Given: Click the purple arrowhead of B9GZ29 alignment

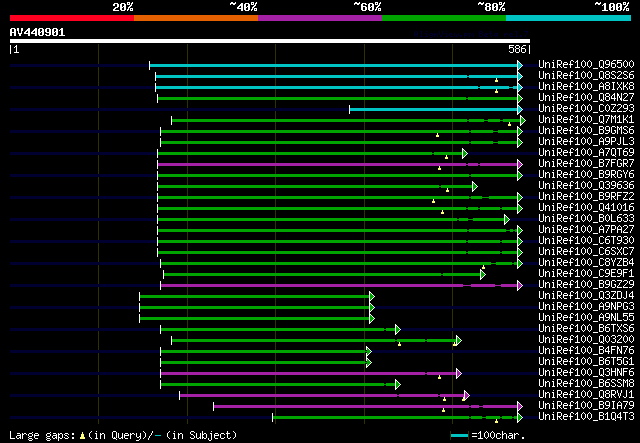Looking at the screenshot, I should [520, 285].
